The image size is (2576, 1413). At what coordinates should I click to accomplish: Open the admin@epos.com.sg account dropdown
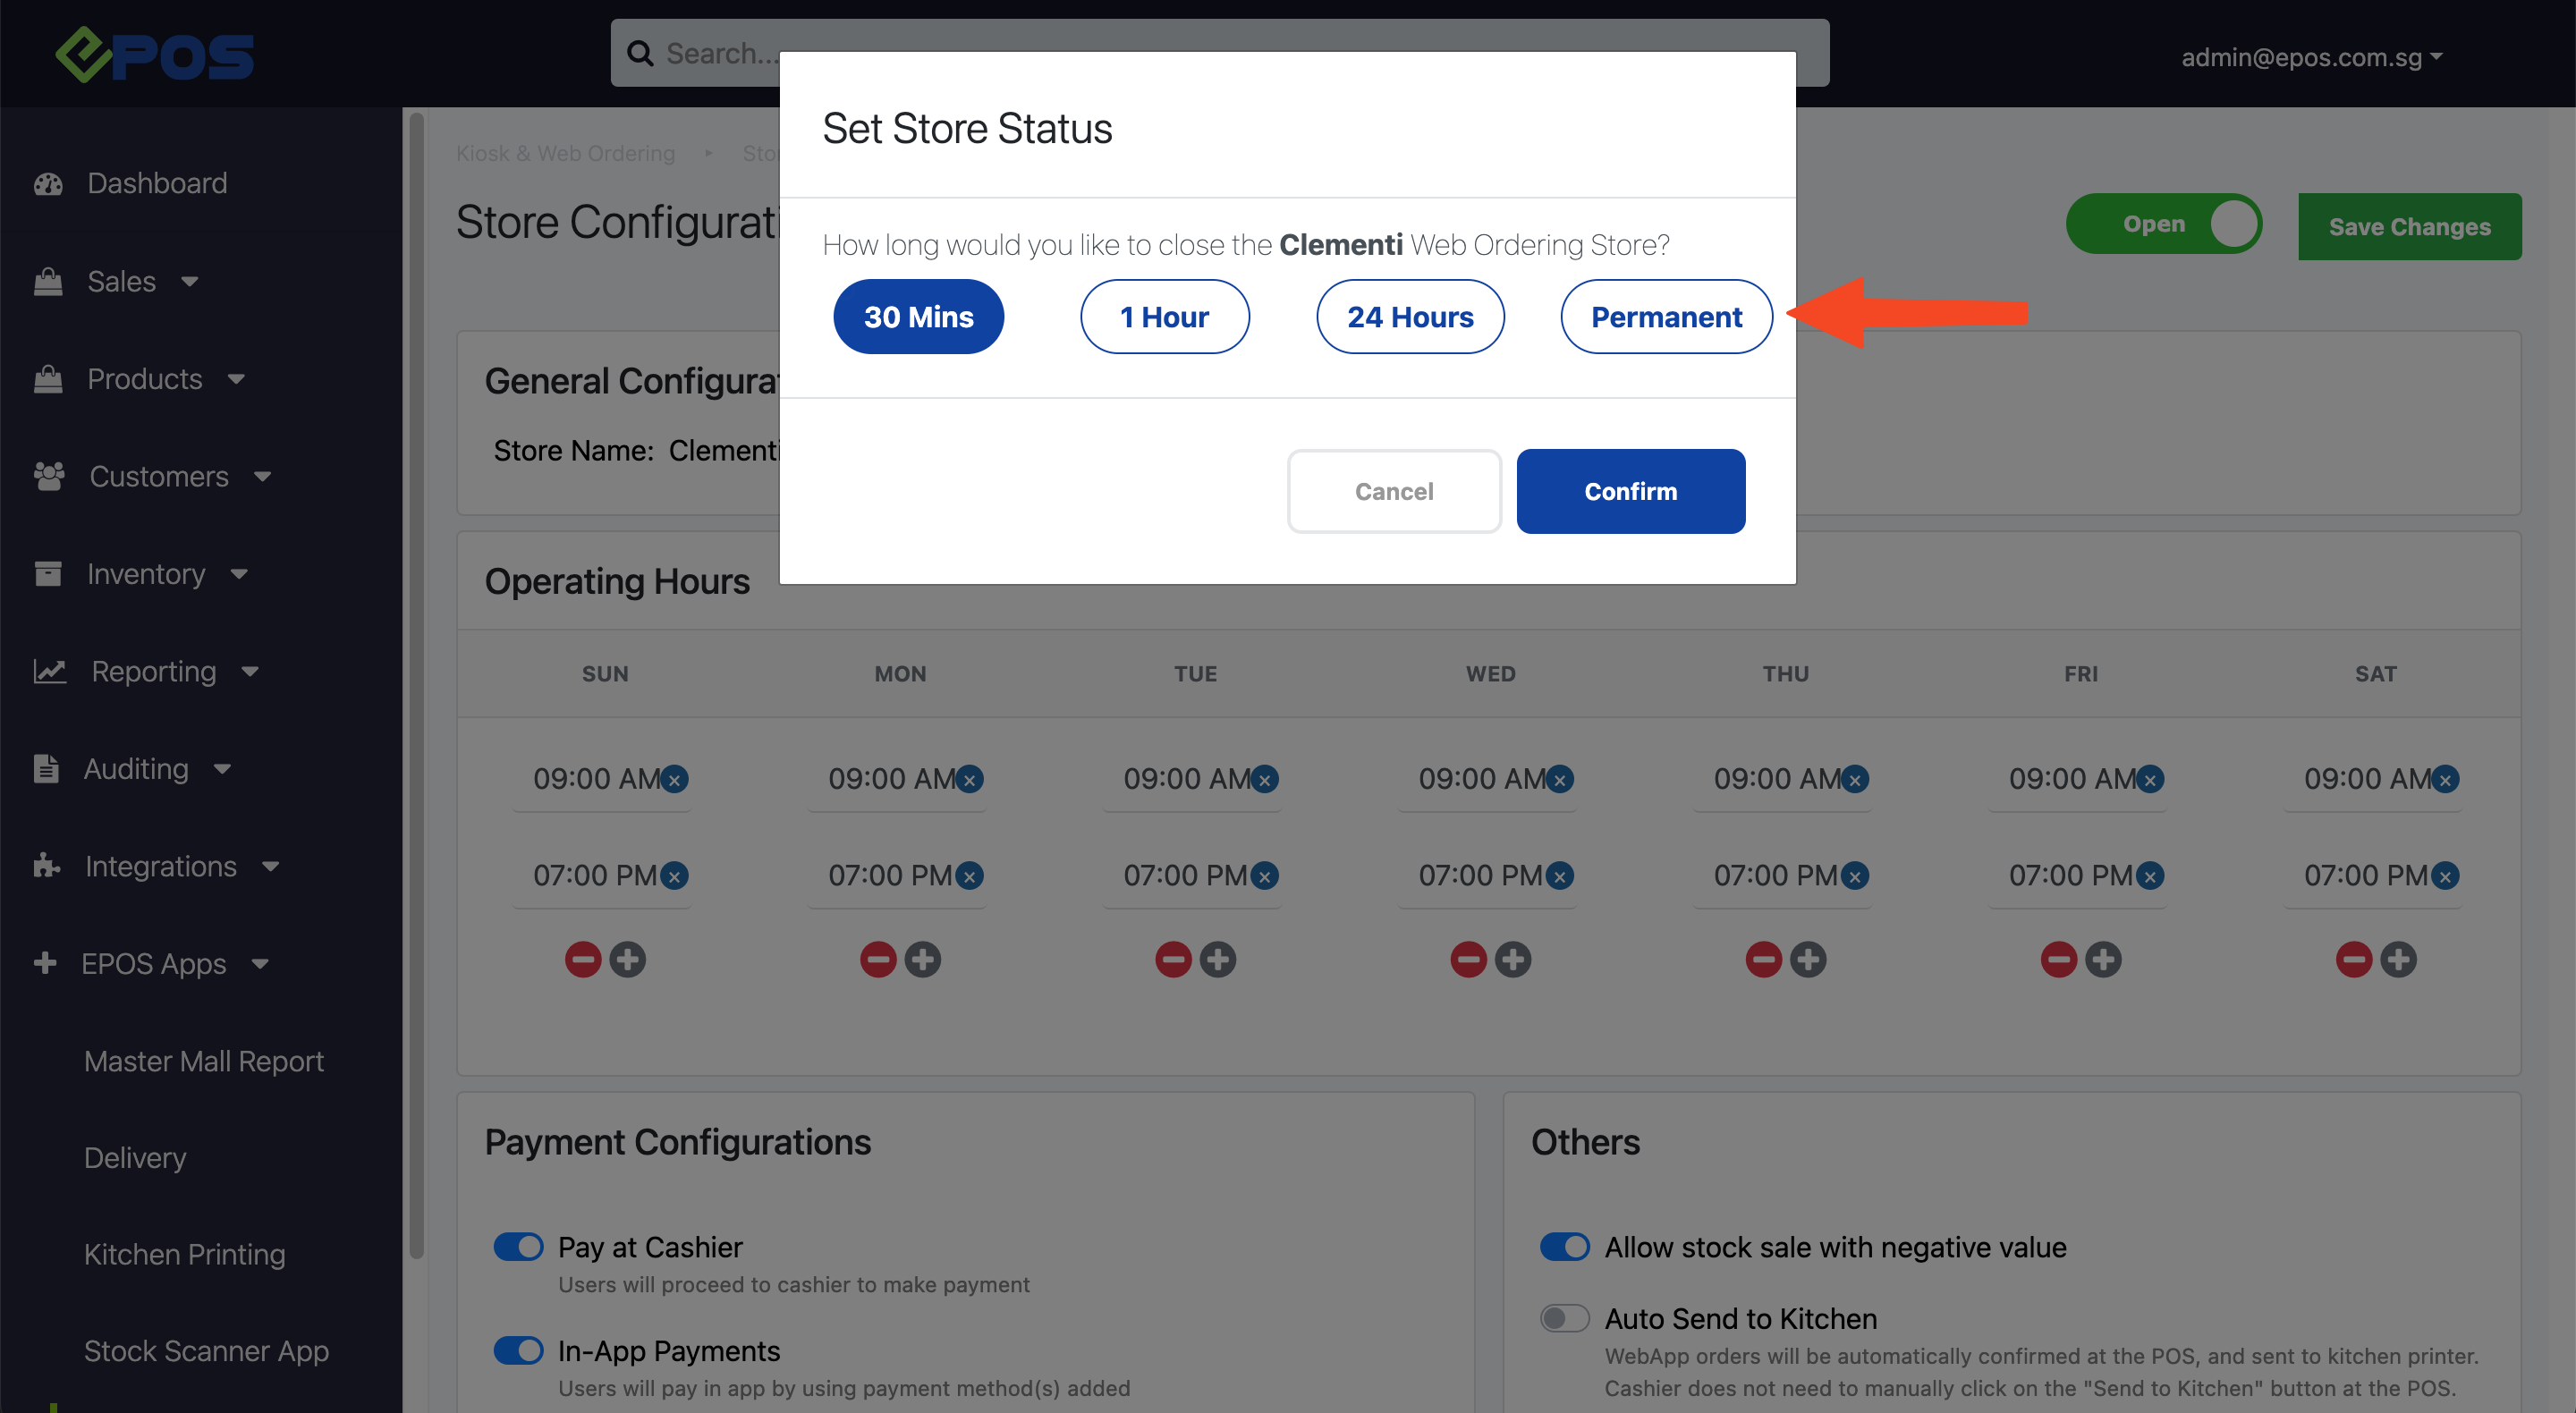pyautogui.click(x=2312, y=57)
